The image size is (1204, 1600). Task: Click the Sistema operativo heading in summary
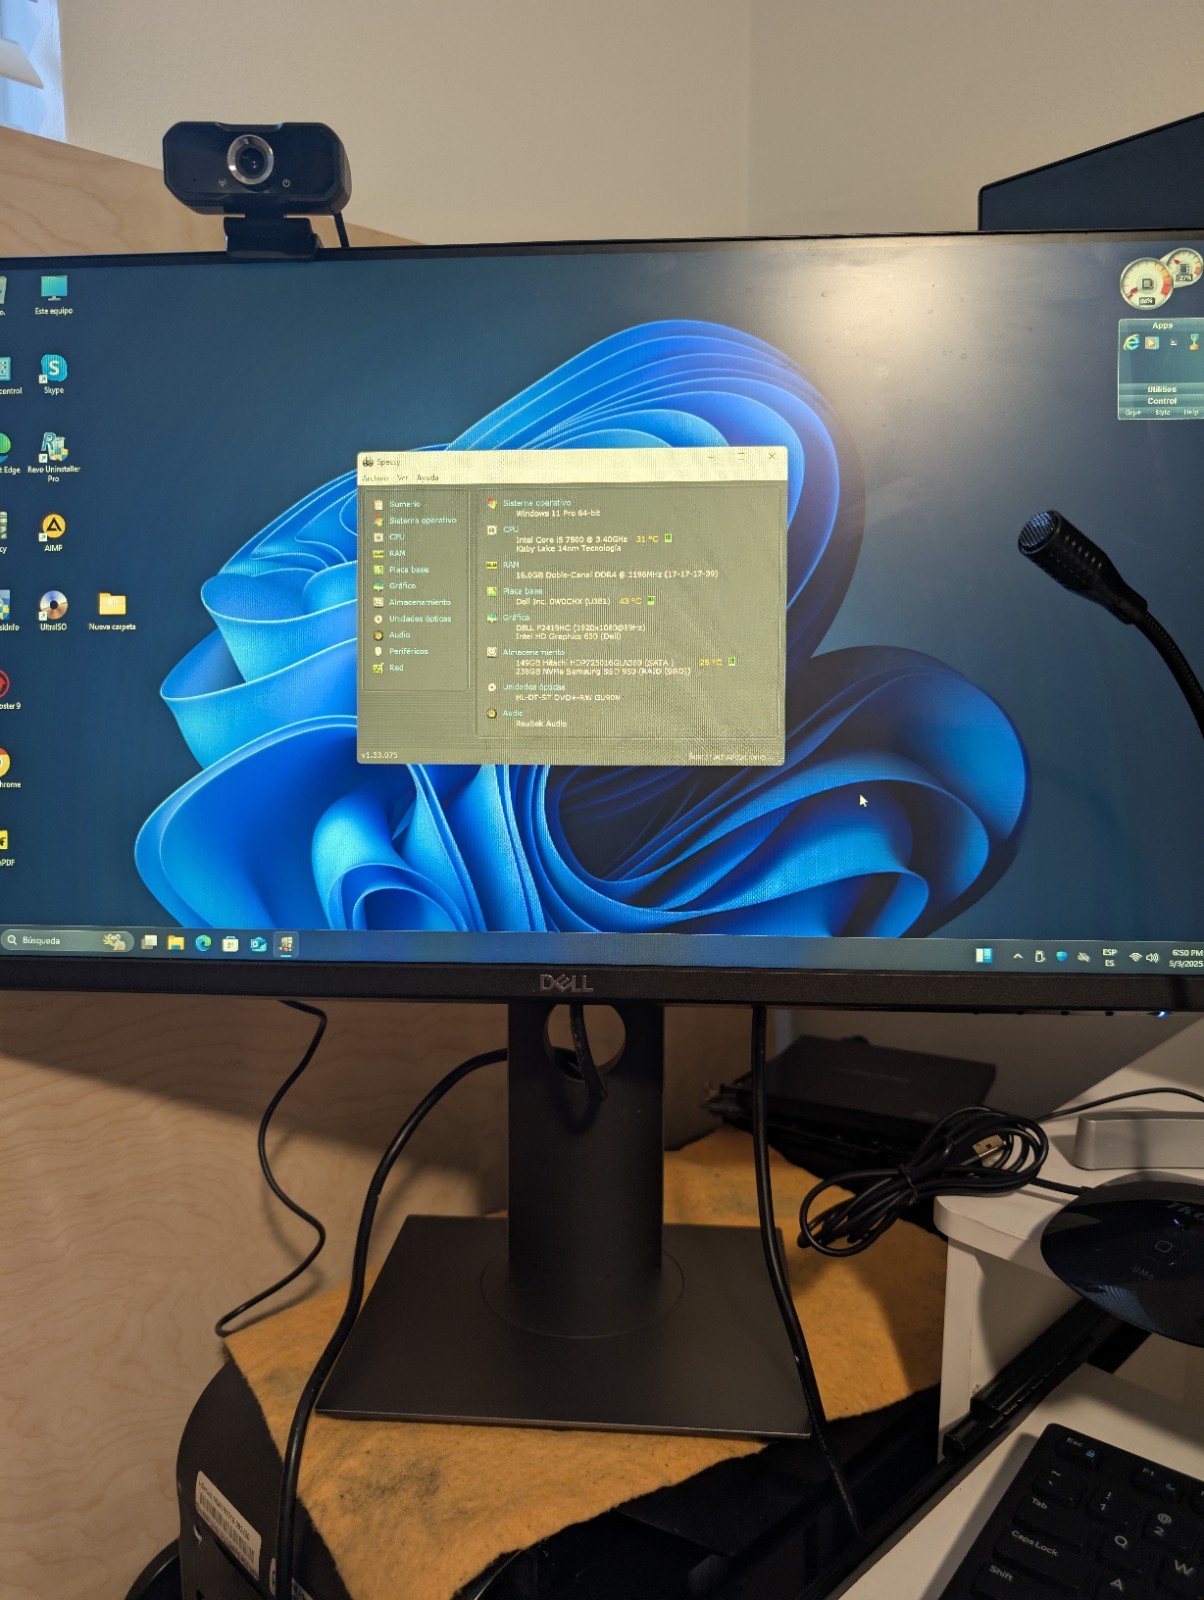[x=536, y=503]
